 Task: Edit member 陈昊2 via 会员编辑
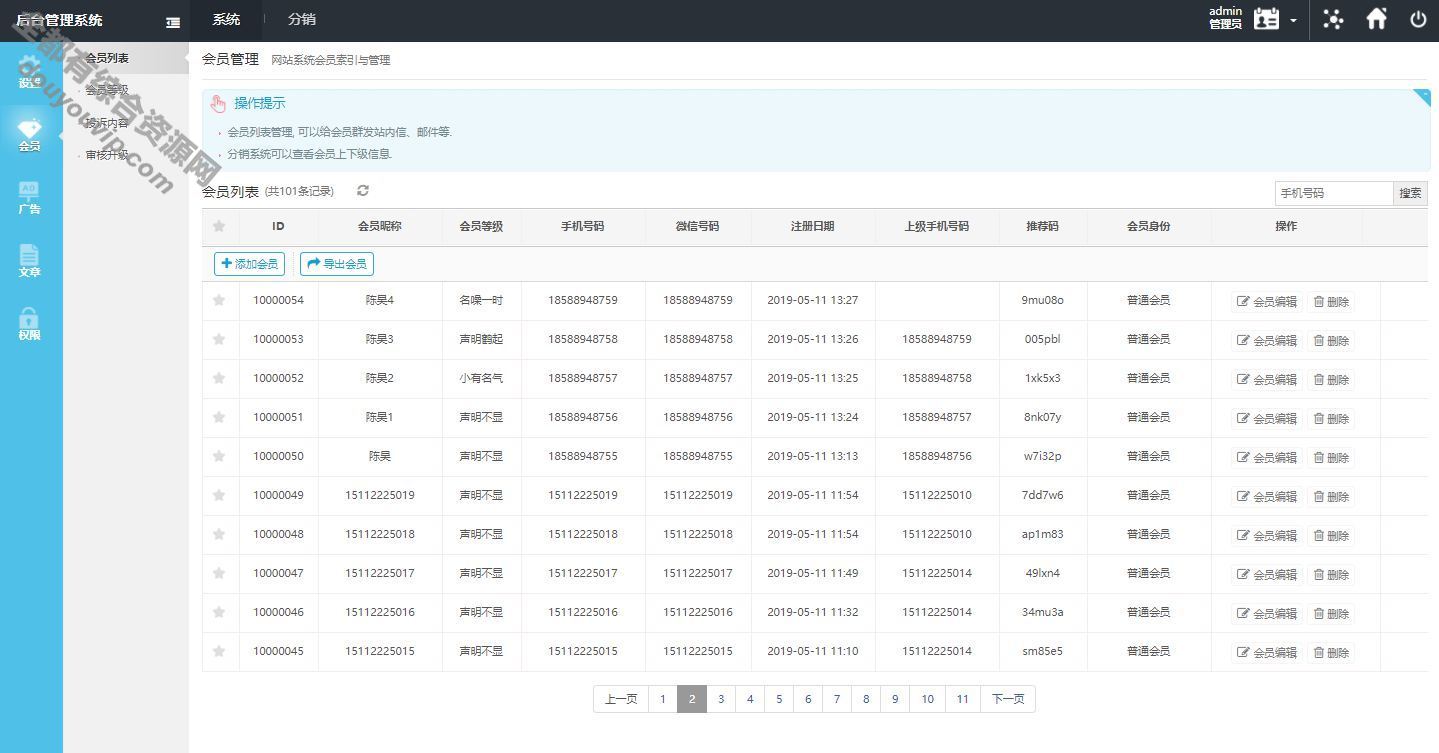[1267, 379]
